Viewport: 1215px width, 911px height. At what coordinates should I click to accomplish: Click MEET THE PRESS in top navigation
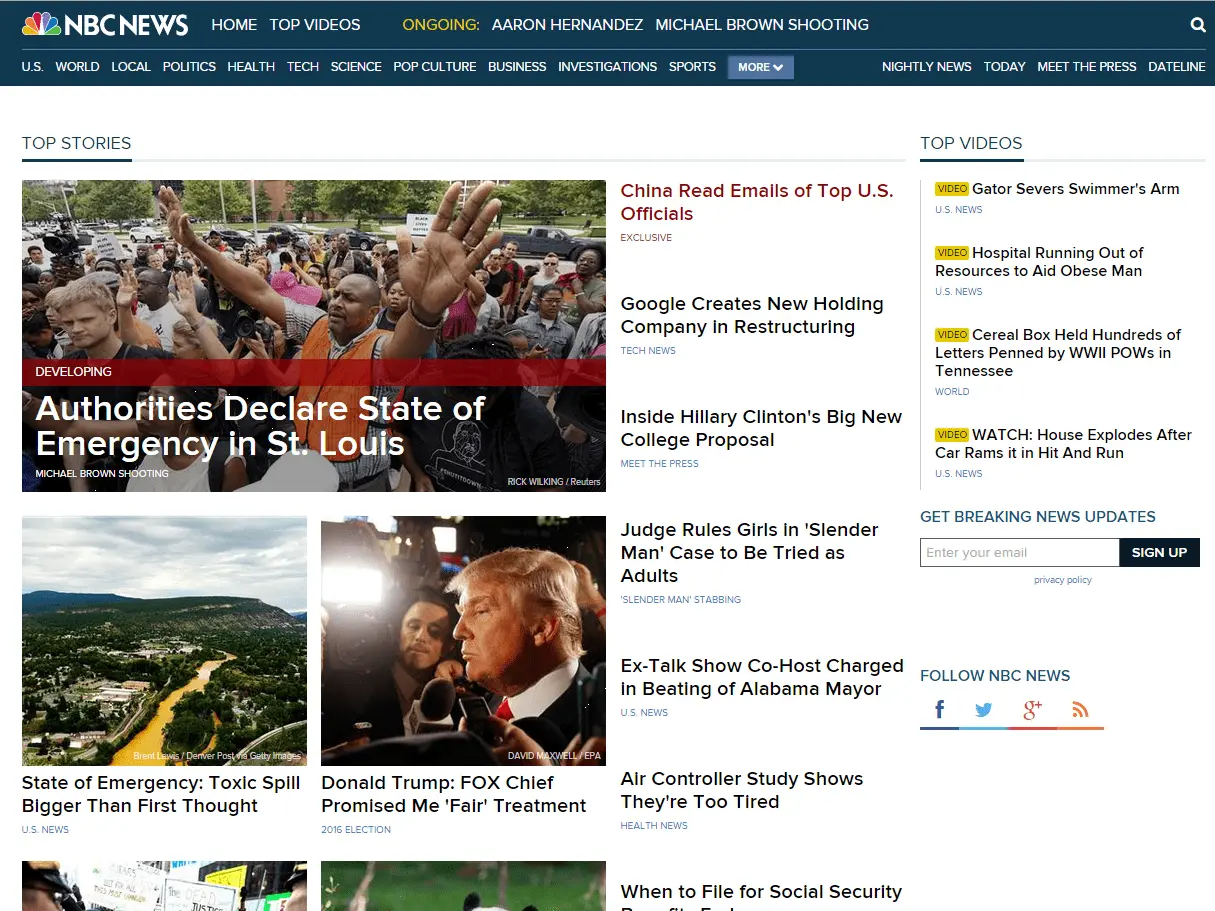1087,67
